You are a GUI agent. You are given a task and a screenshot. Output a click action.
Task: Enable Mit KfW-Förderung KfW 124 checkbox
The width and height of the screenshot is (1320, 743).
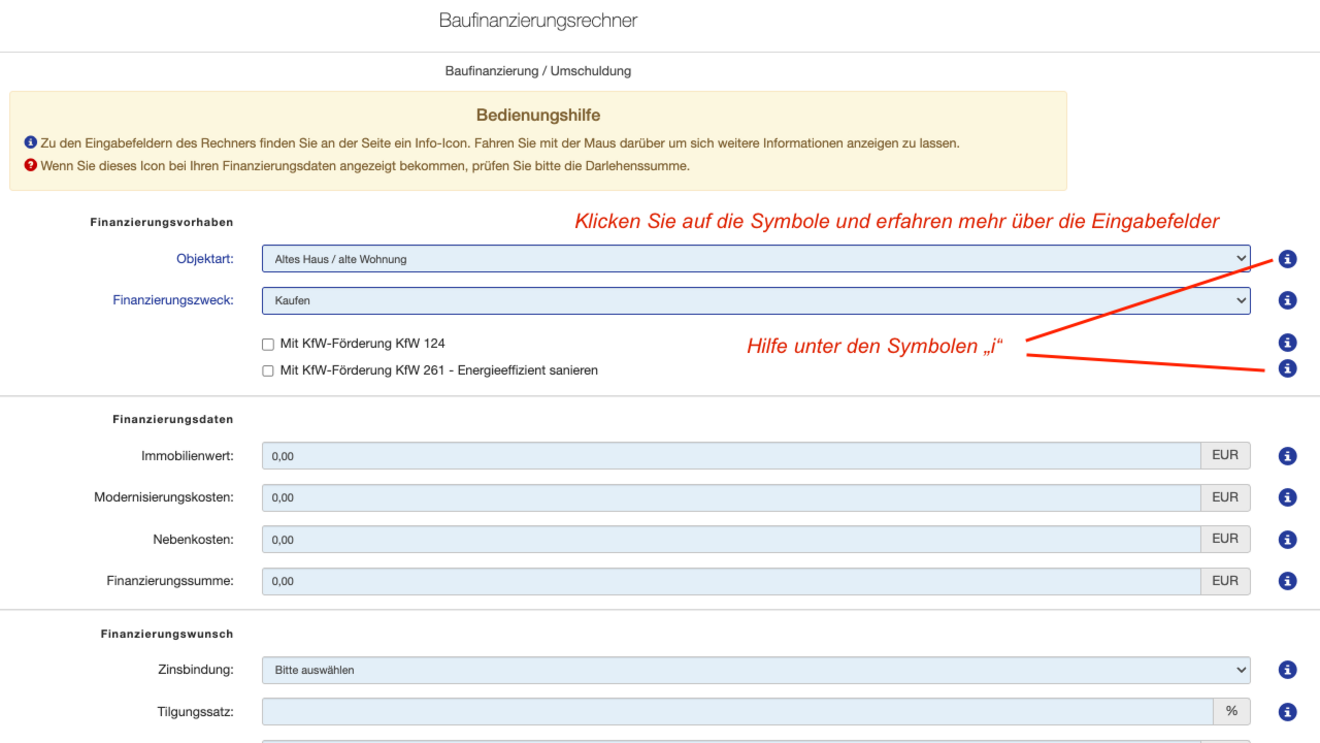[268, 344]
